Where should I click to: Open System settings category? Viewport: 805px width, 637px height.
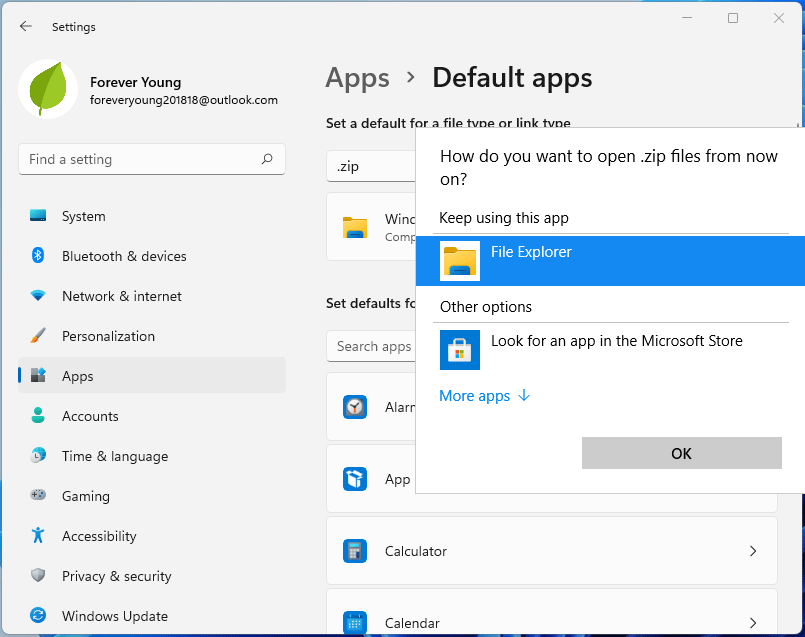(x=152, y=216)
